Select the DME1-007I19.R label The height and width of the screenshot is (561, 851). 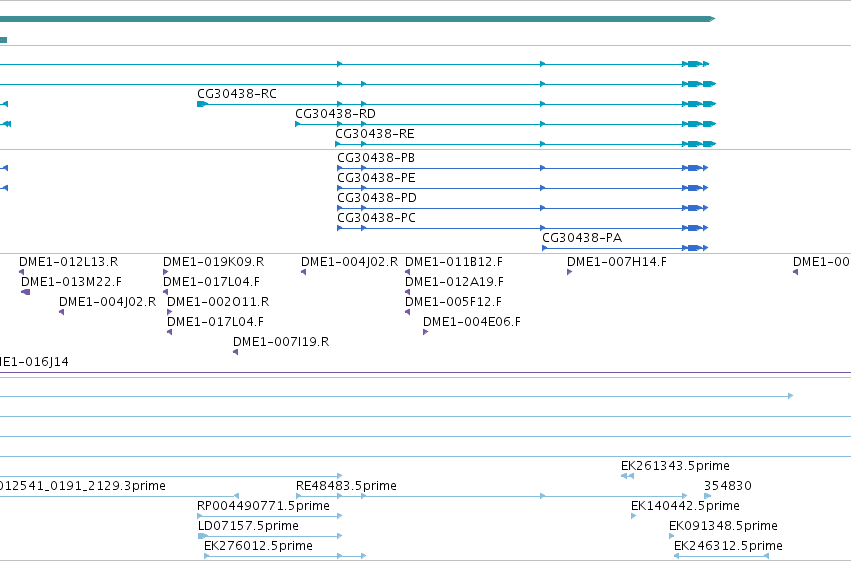point(281,342)
